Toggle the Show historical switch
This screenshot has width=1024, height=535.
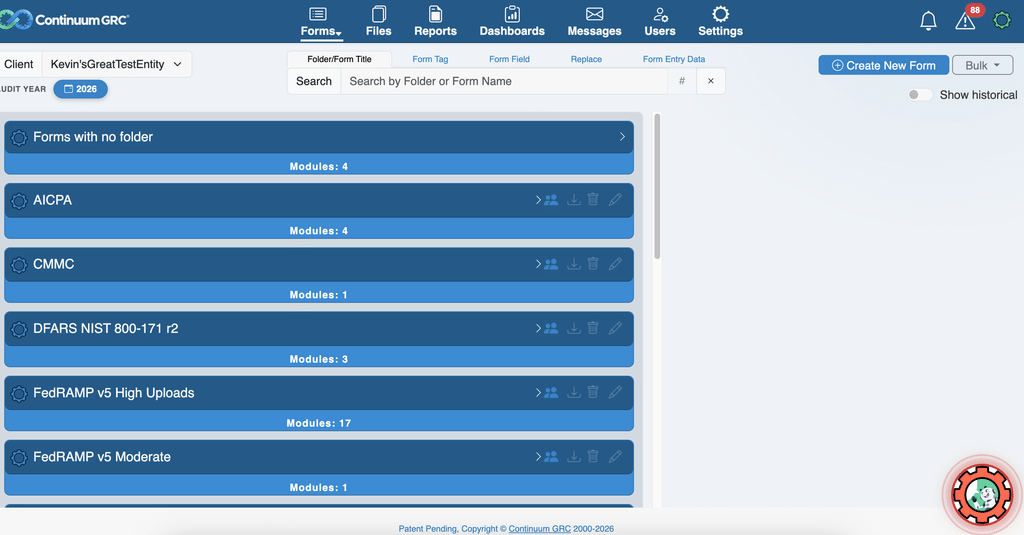pos(920,95)
